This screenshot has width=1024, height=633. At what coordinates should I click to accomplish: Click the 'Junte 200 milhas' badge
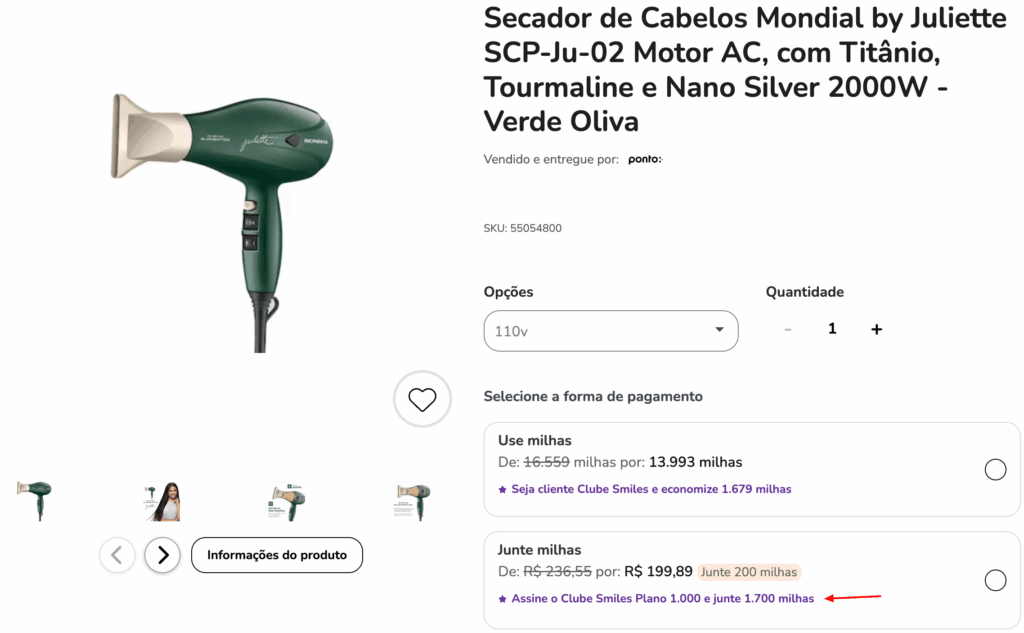click(x=748, y=572)
